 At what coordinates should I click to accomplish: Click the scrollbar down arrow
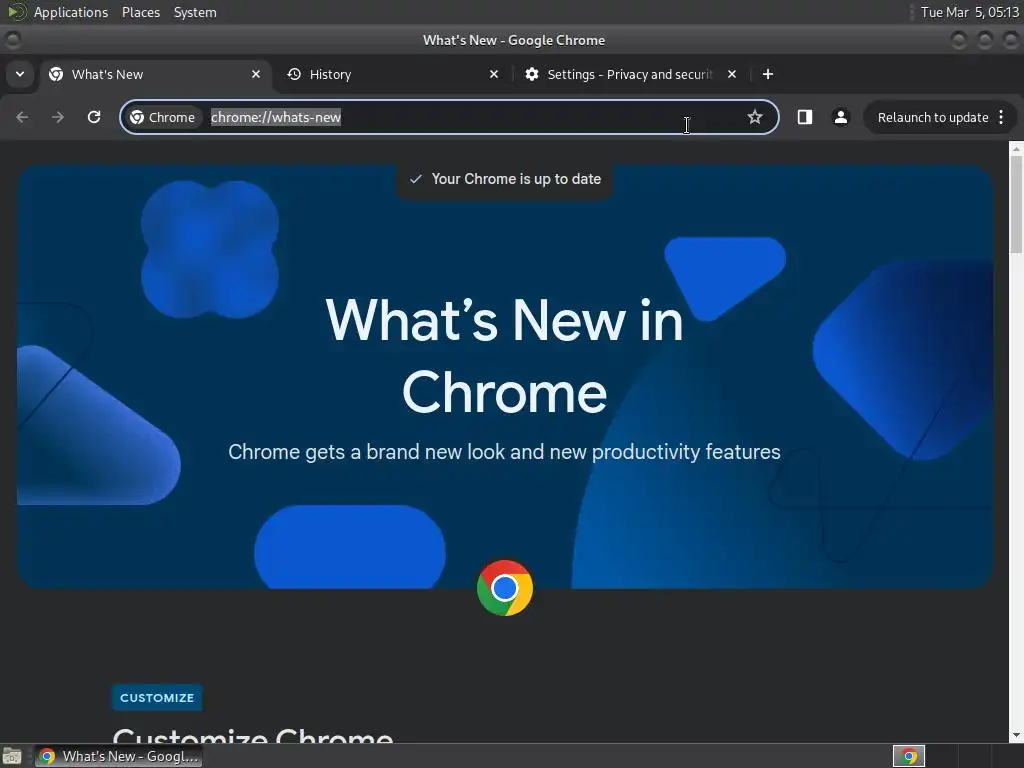[x=1016, y=735]
